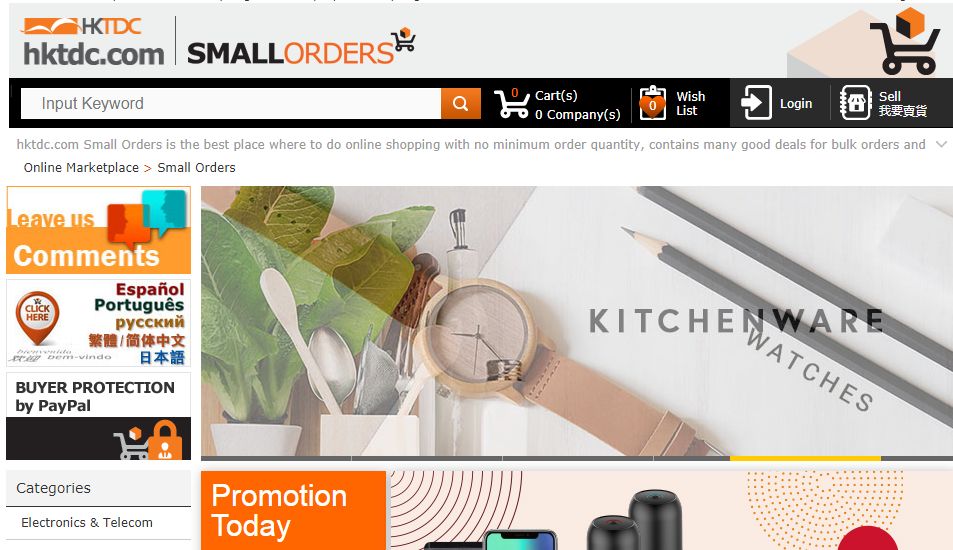Select the Electronics & Telecom category
The image size is (953, 550).
click(87, 523)
